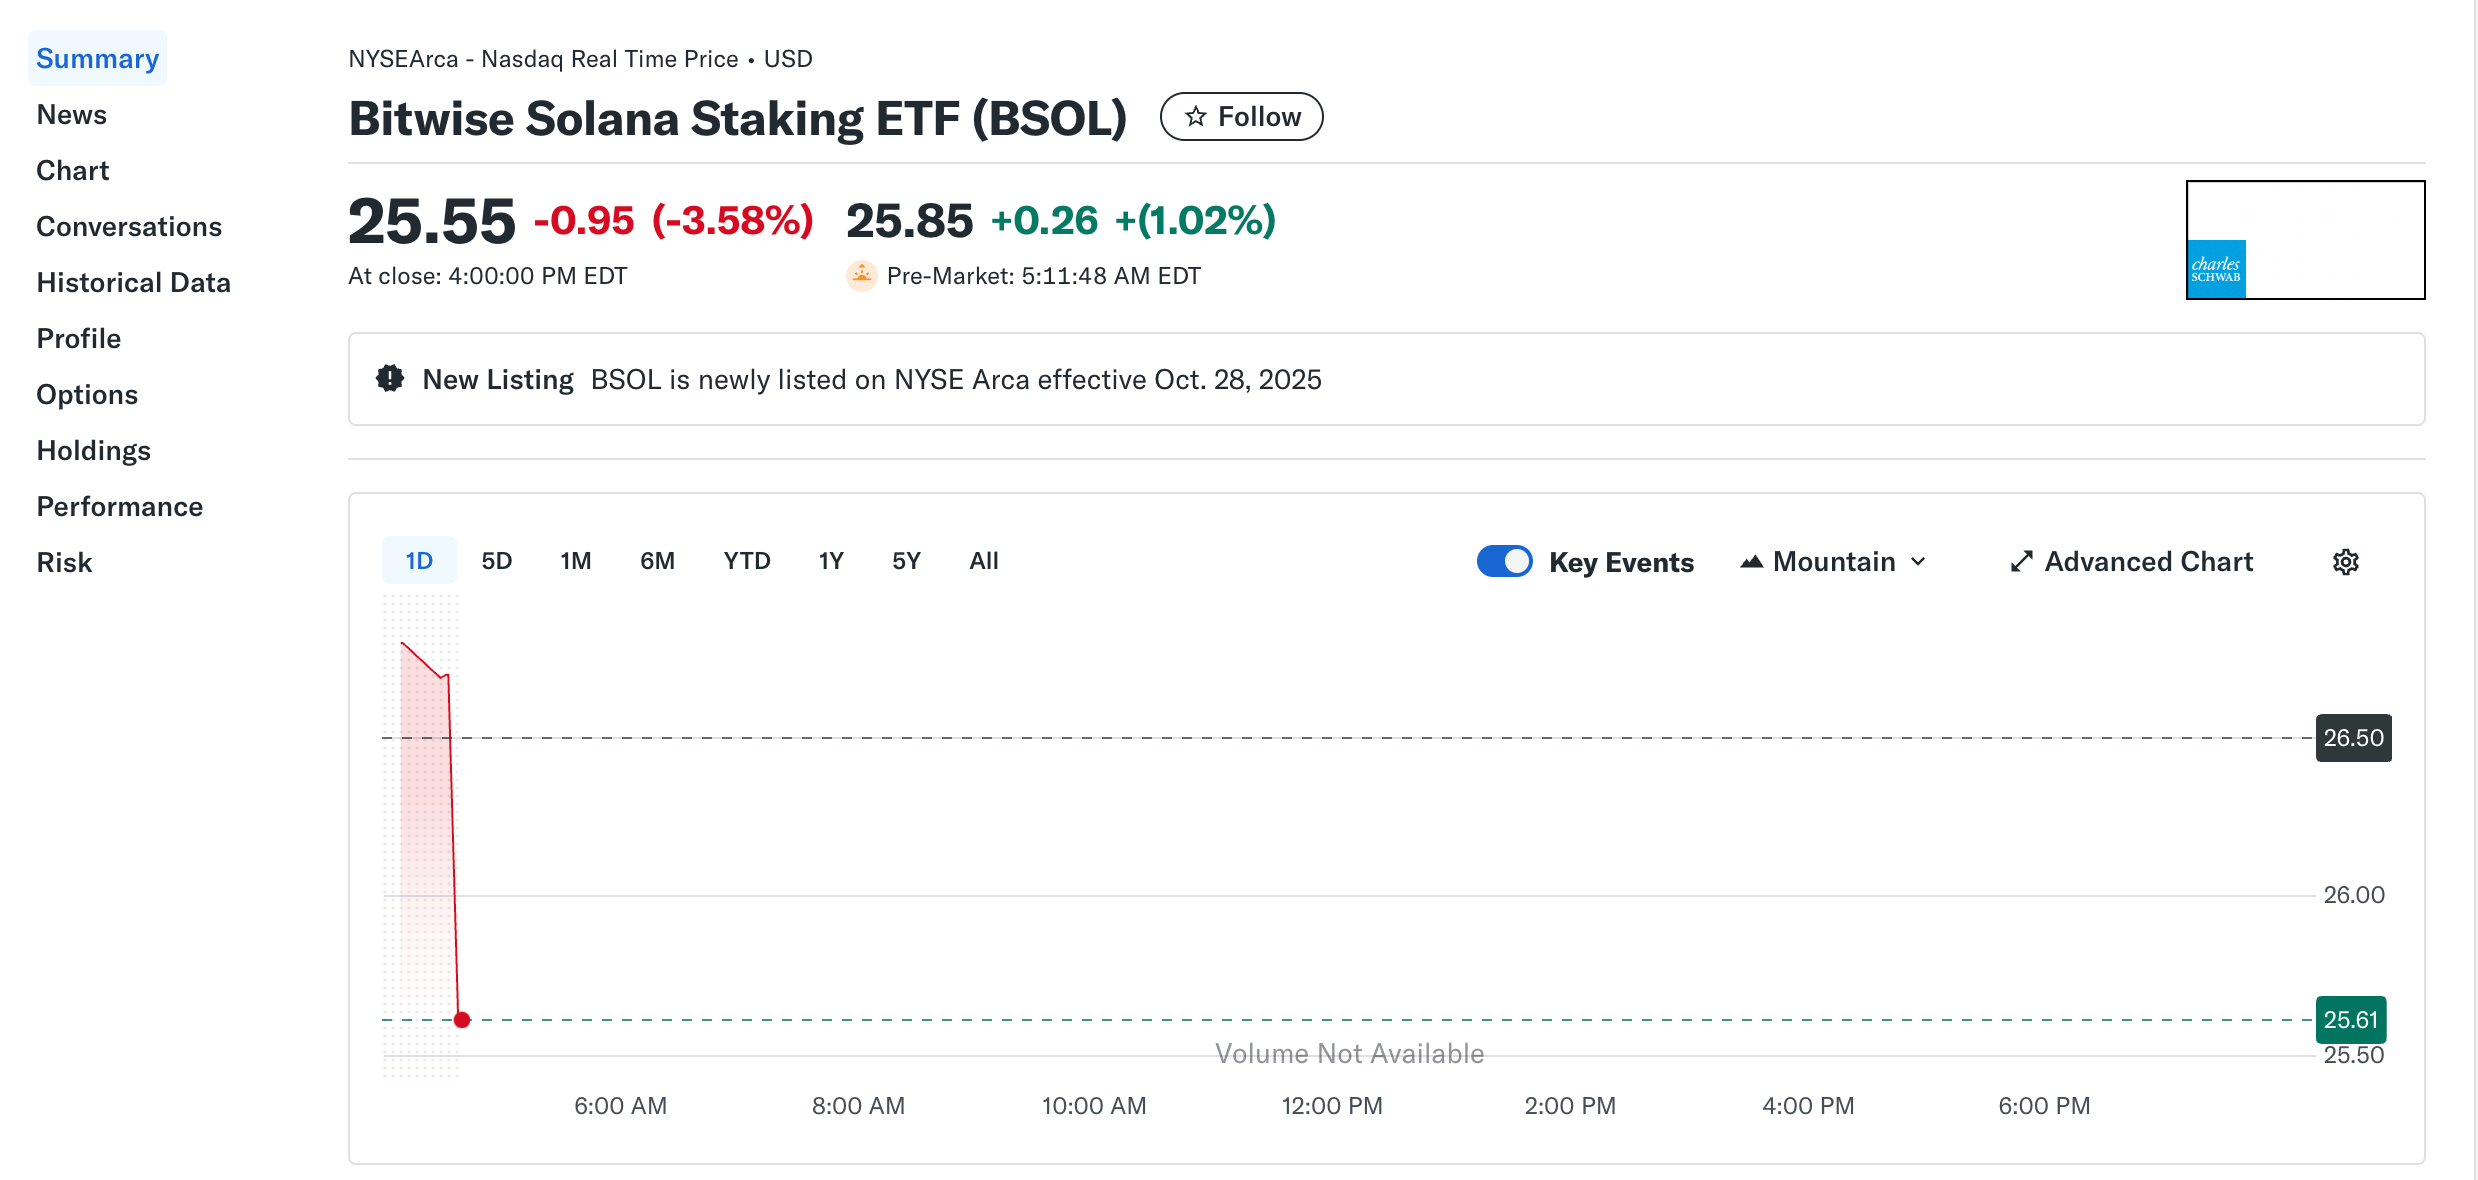Screen dimensions: 2478x1180
Task: Click the Follow star icon
Action: point(1196,116)
